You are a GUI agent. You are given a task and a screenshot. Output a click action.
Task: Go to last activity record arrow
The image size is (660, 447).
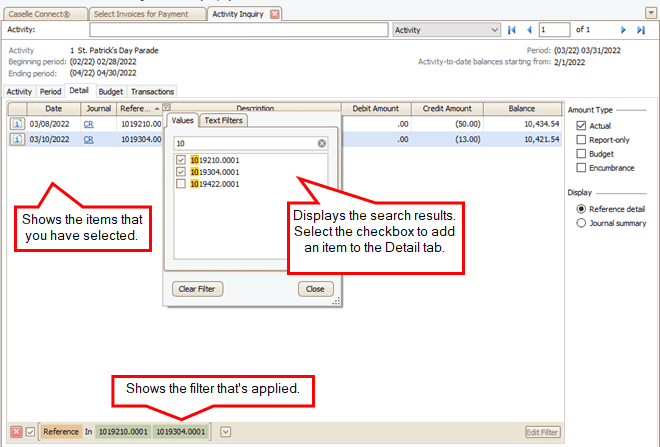640,30
